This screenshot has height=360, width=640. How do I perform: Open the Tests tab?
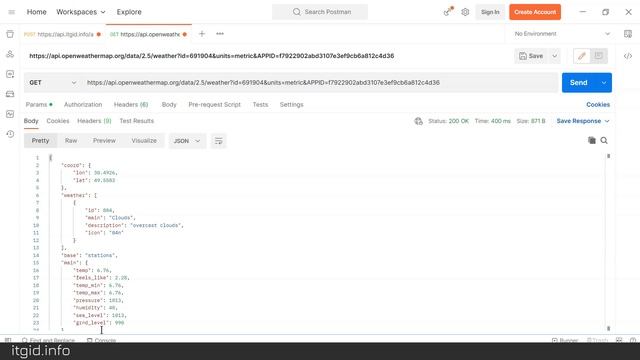click(260, 104)
